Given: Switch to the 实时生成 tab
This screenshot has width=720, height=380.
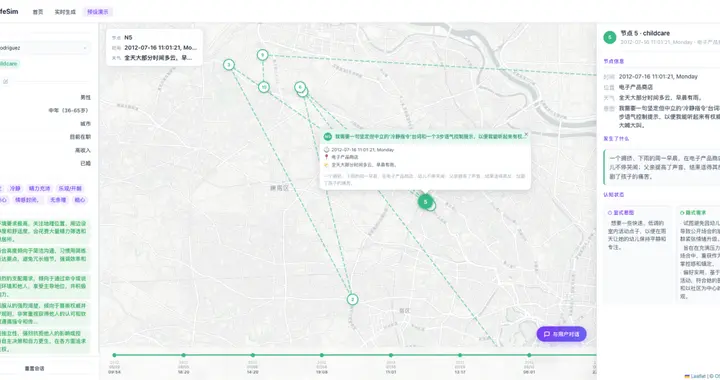Looking at the screenshot, I should click(x=65, y=12).
